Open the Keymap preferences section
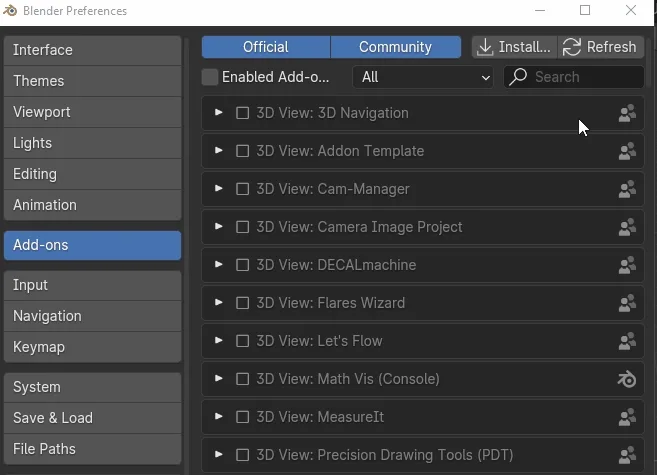This screenshot has width=657, height=475. click(92, 347)
